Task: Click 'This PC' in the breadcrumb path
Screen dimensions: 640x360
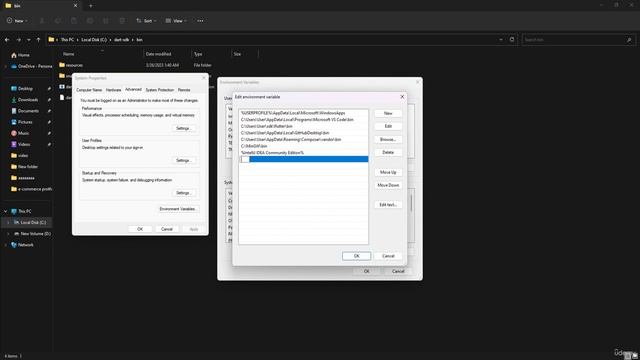Action: (x=67, y=40)
